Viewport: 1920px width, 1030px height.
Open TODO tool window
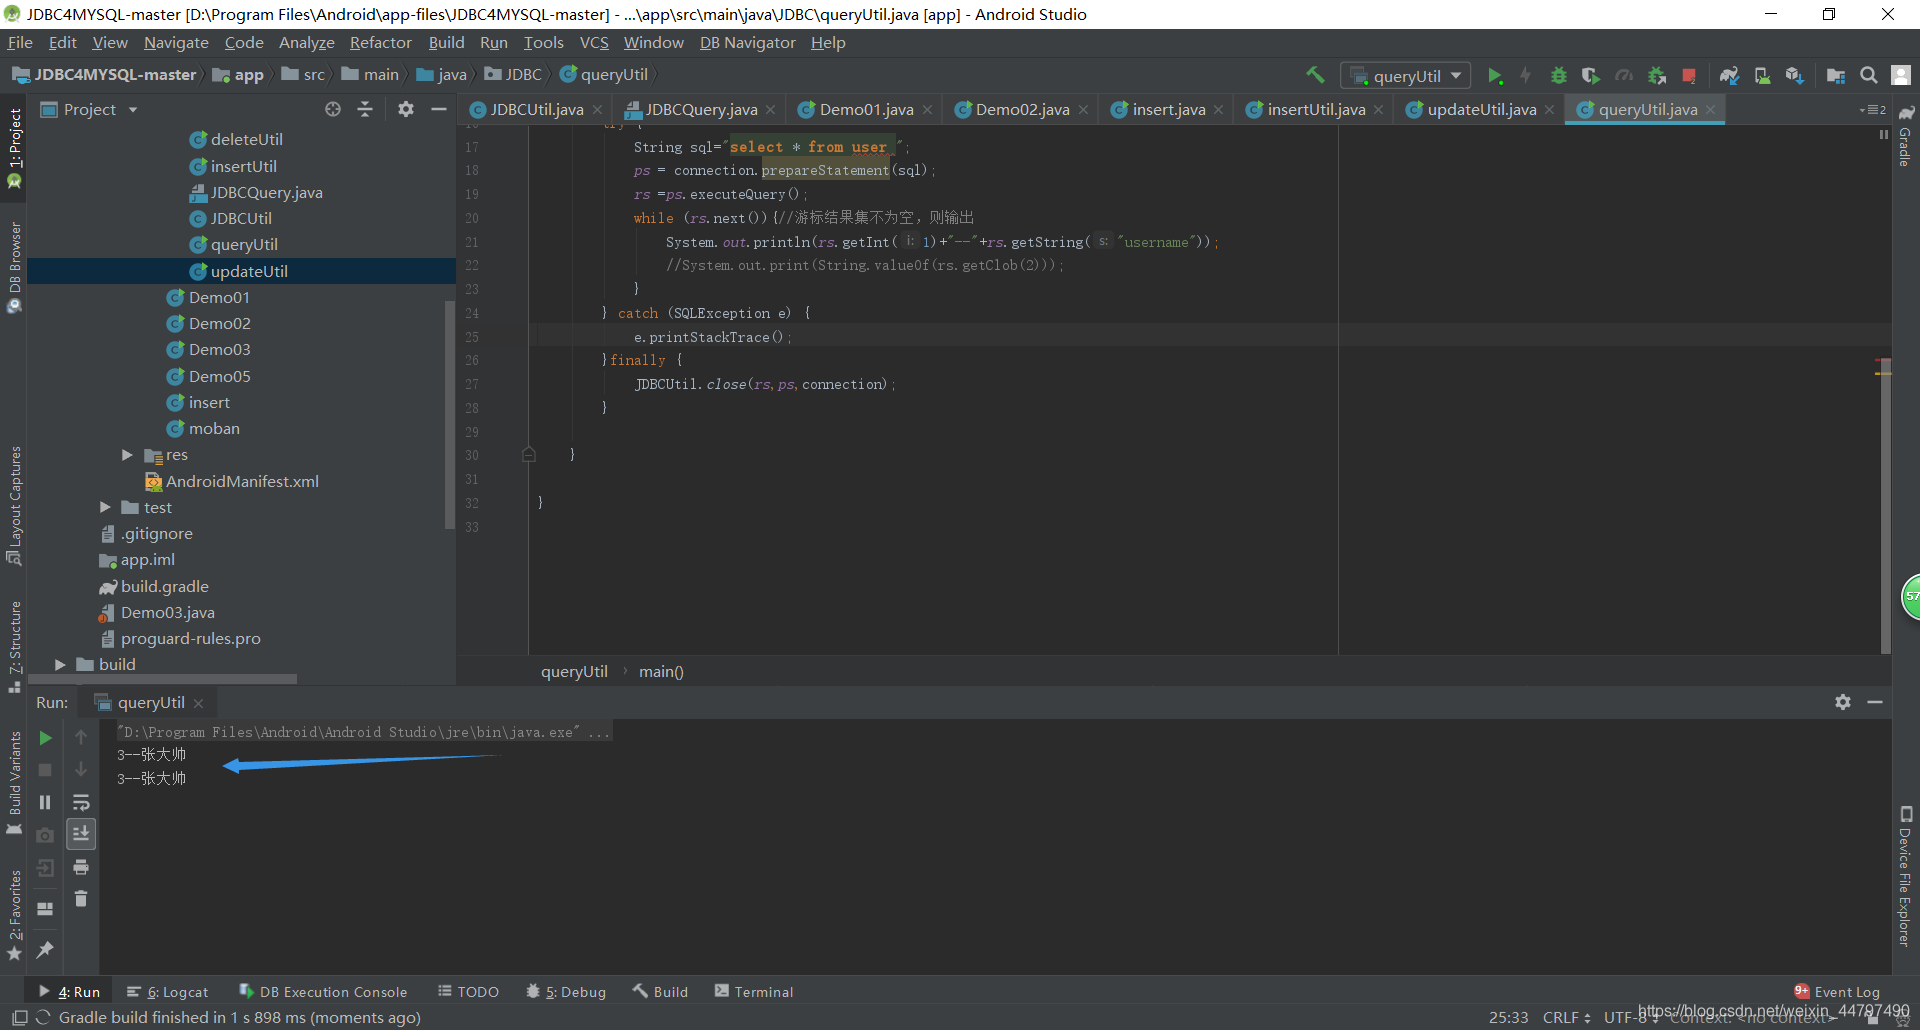pos(468,992)
